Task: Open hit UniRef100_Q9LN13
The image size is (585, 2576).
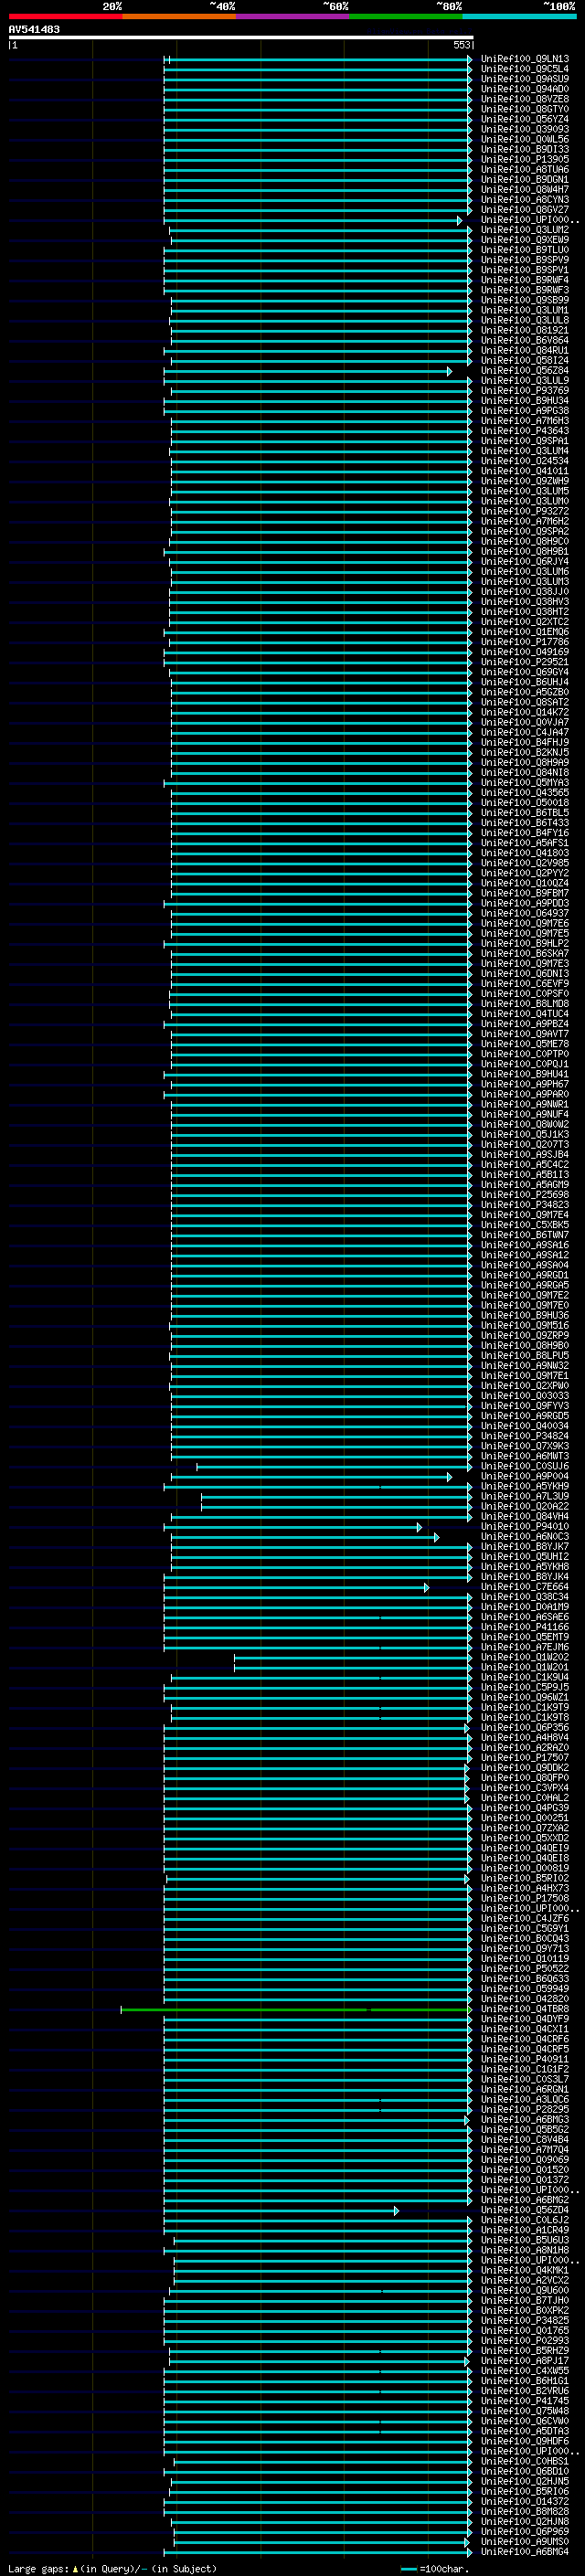Action: [524, 59]
